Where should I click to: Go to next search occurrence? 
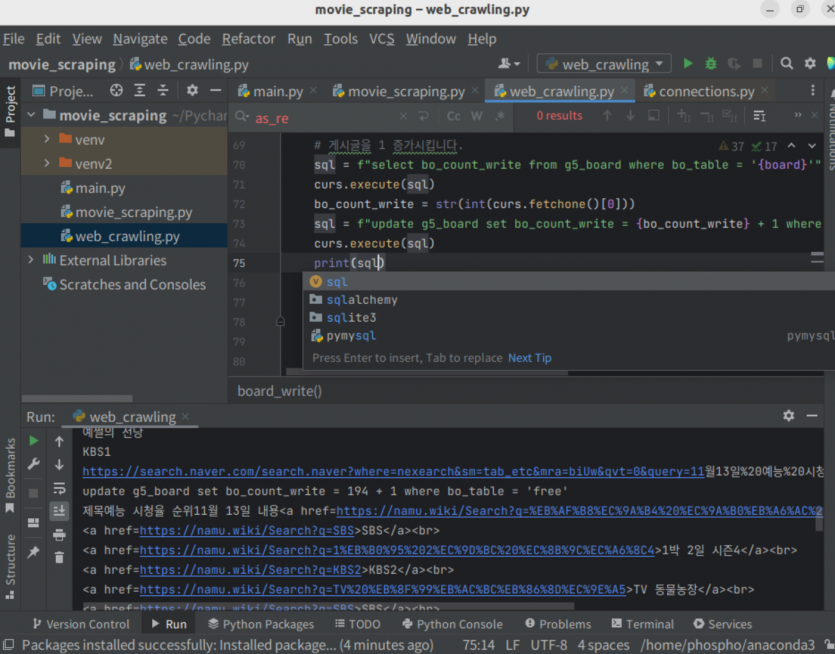(x=631, y=116)
